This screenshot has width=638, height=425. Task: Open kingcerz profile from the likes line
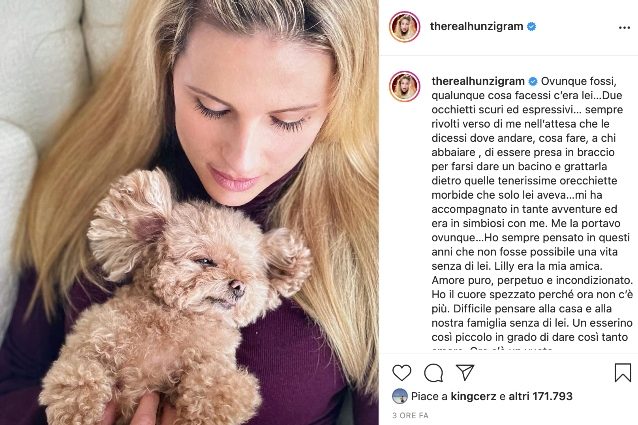pyautogui.click(x=473, y=396)
